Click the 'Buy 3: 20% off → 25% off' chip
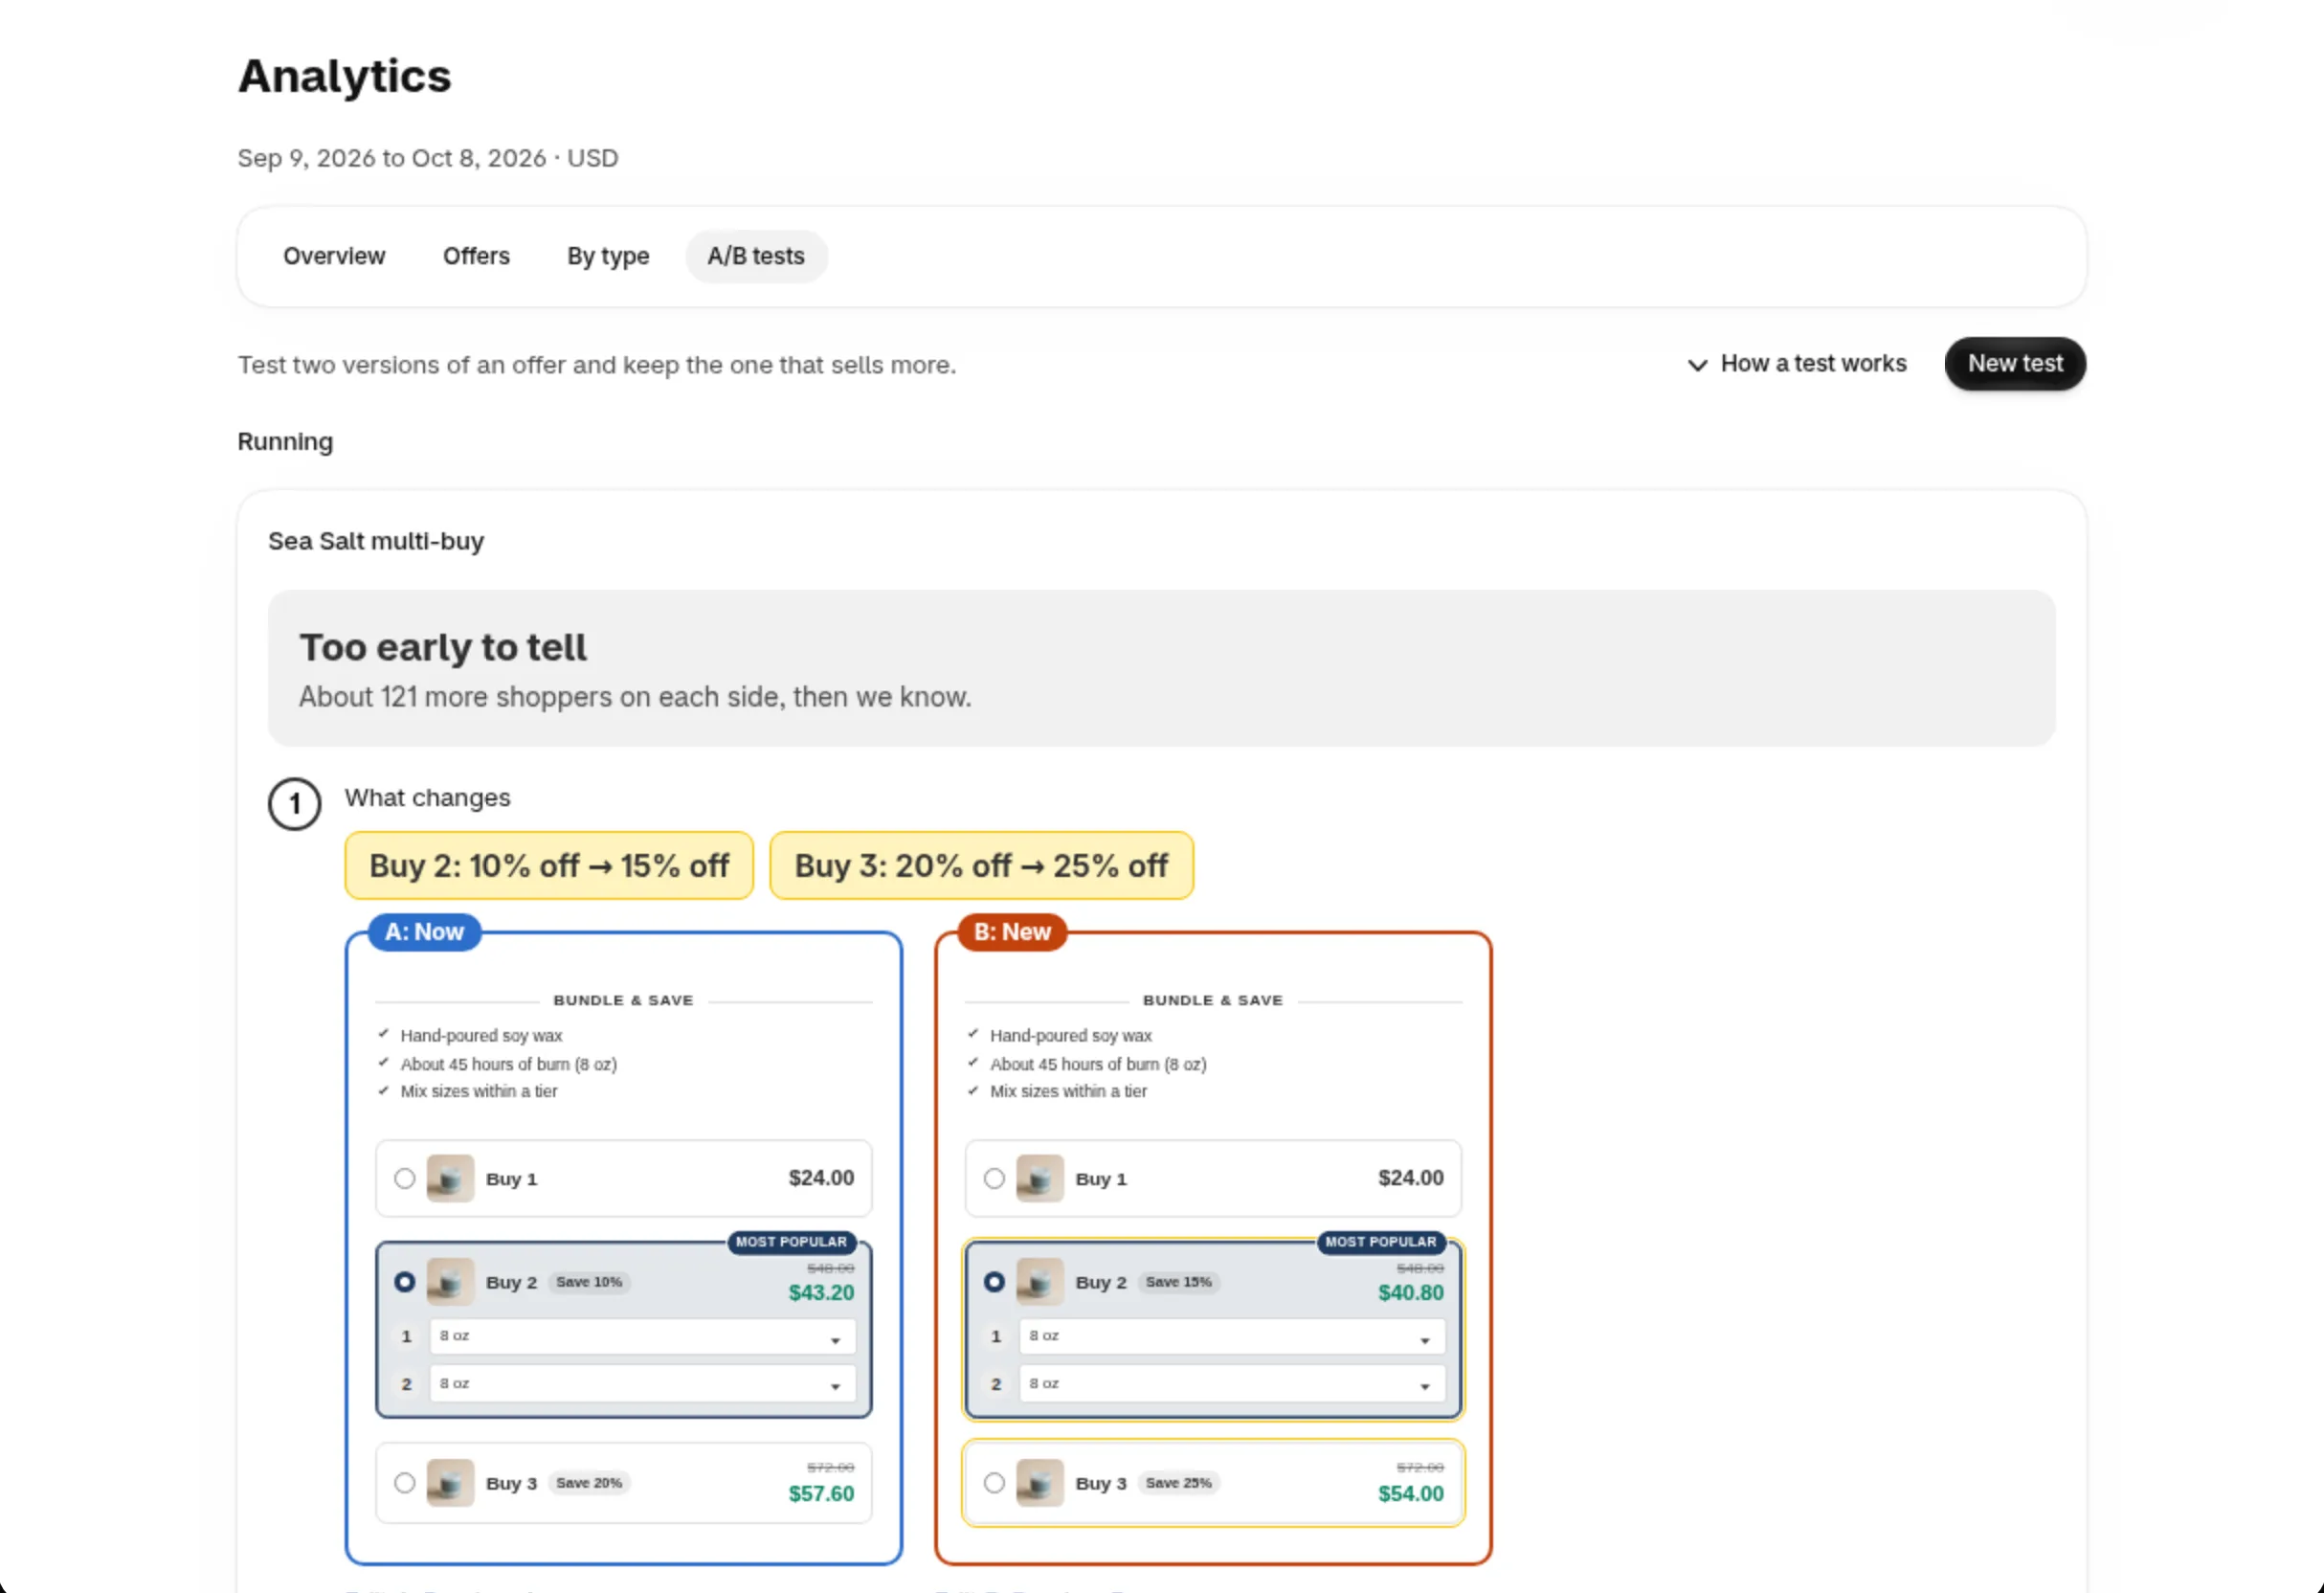 [x=981, y=865]
